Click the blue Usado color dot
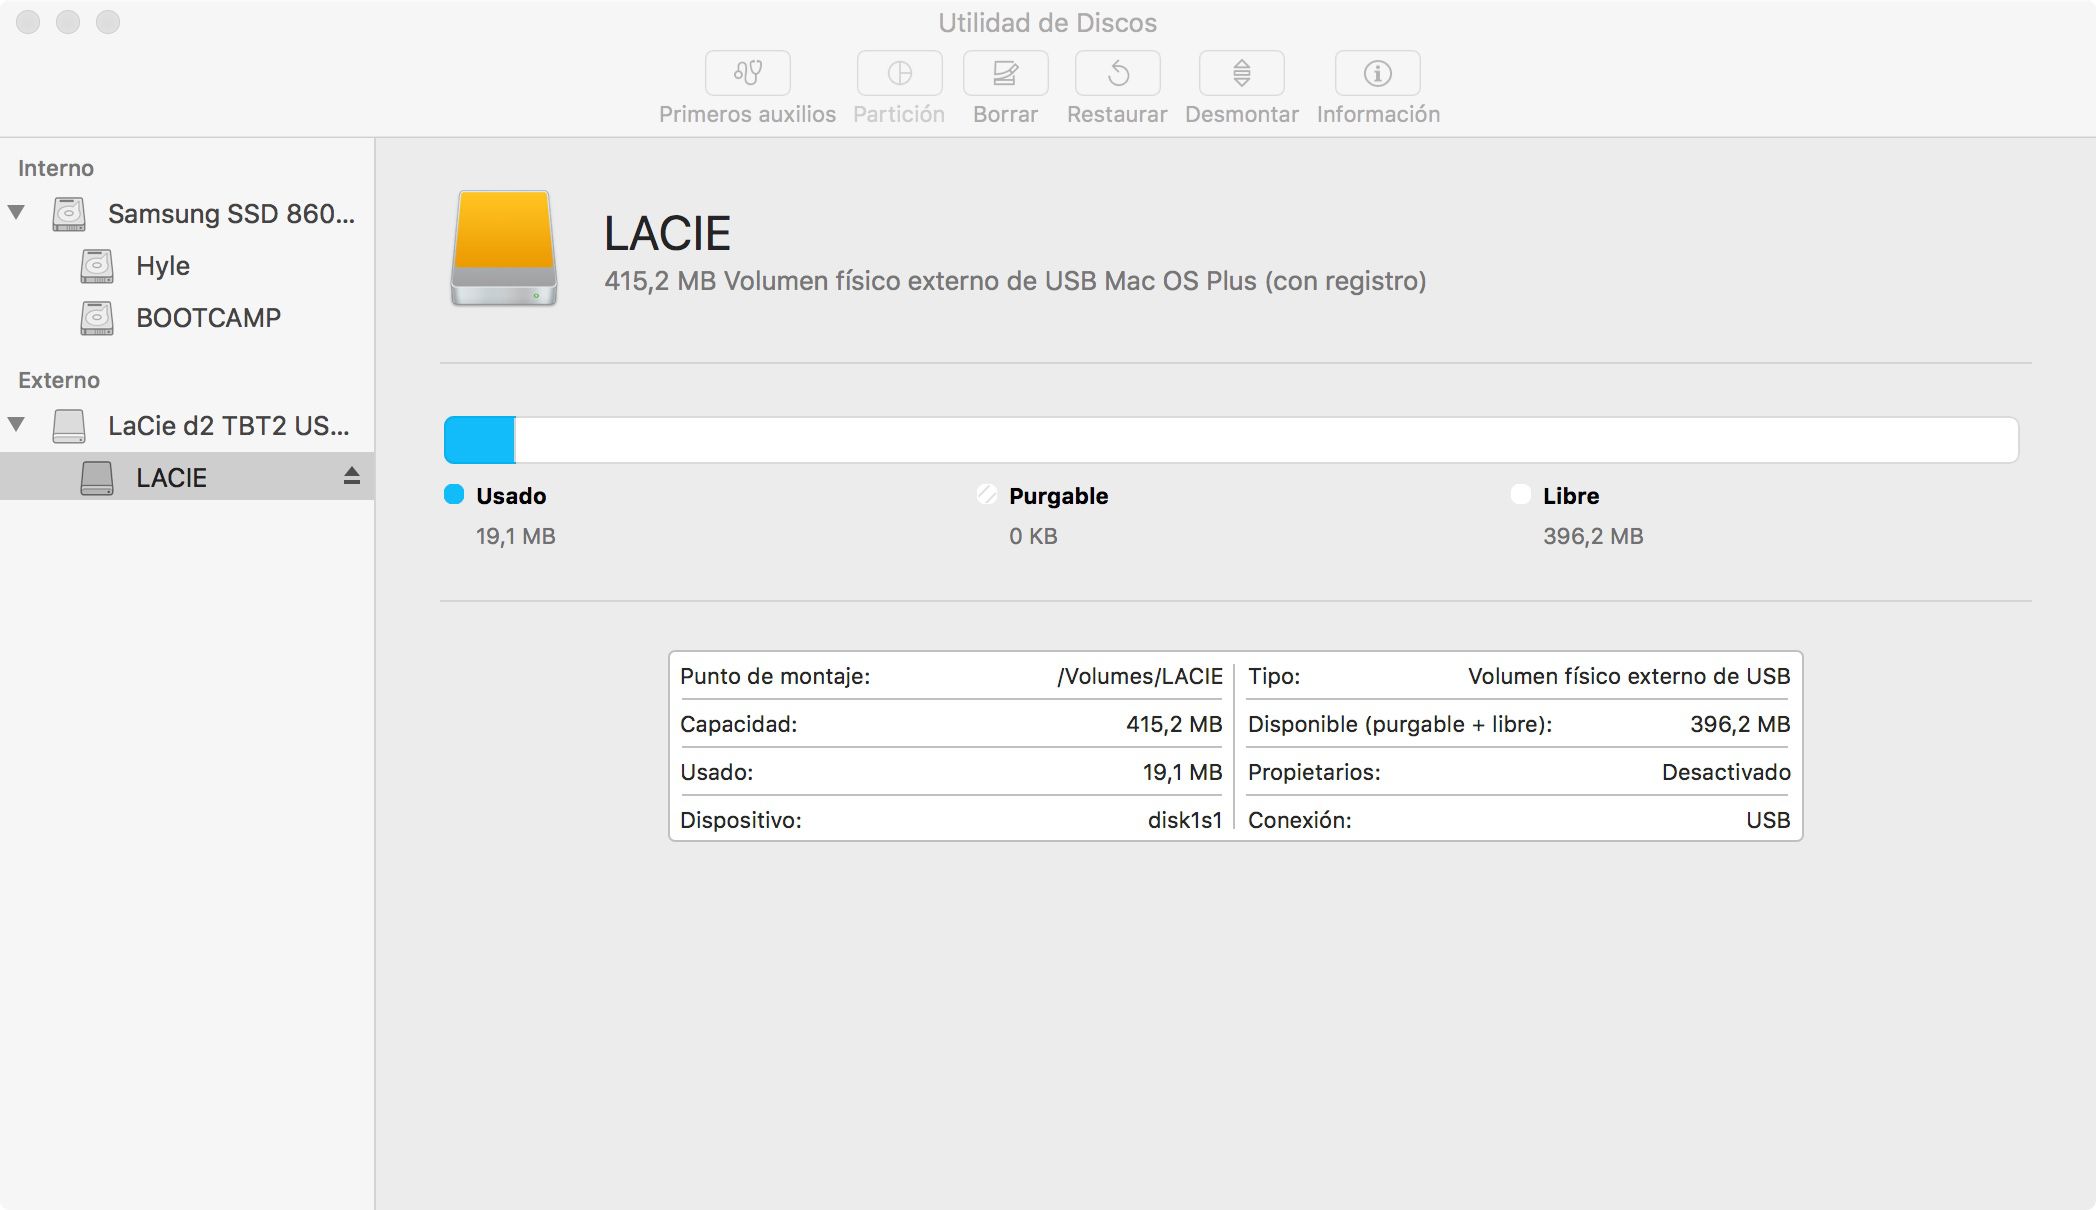Screen dimensions: 2096x1210 454,494
